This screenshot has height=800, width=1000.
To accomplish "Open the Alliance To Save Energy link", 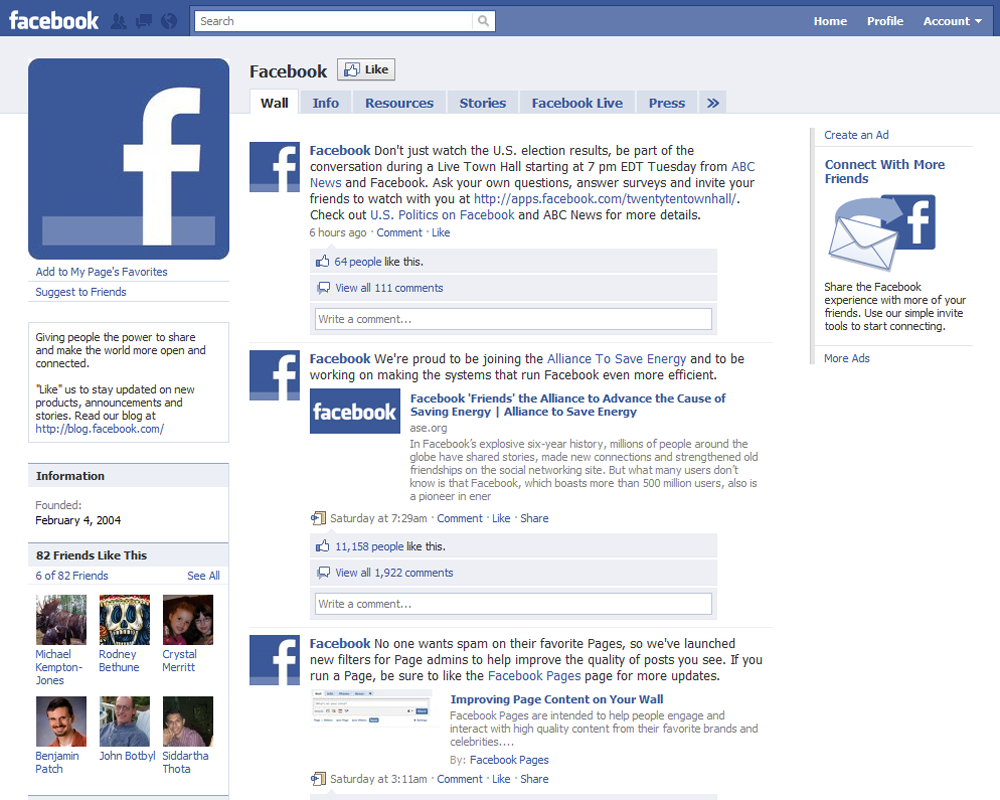I will click(617, 359).
